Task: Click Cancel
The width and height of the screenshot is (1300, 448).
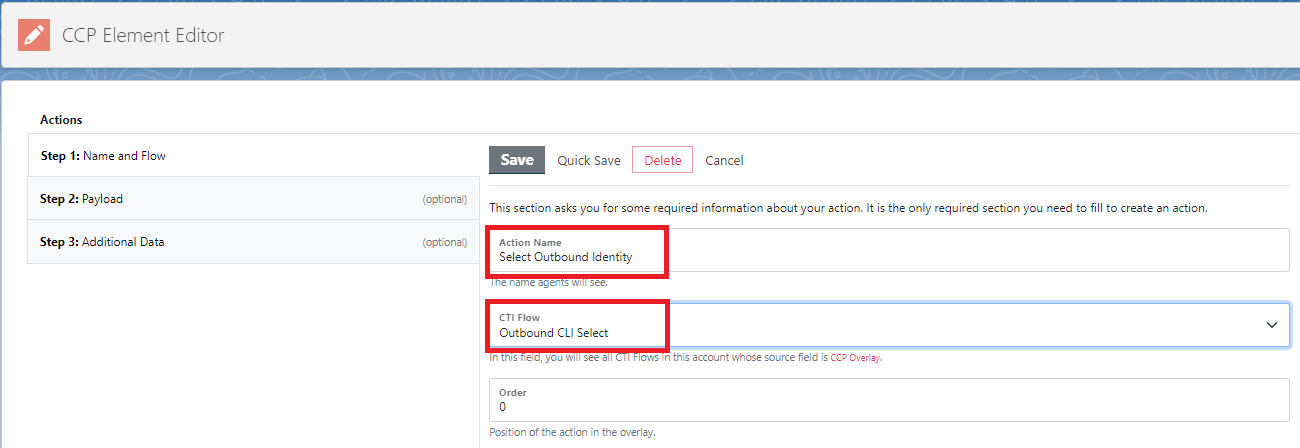Action: pyautogui.click(x=724, y=160)
